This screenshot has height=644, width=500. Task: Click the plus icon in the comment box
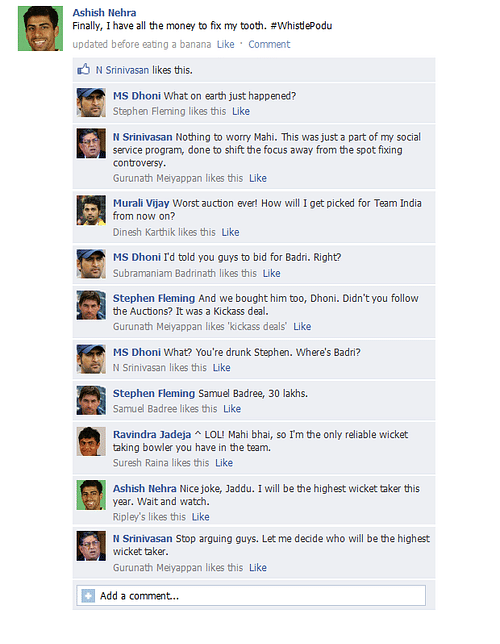click(x=88, y=596)
